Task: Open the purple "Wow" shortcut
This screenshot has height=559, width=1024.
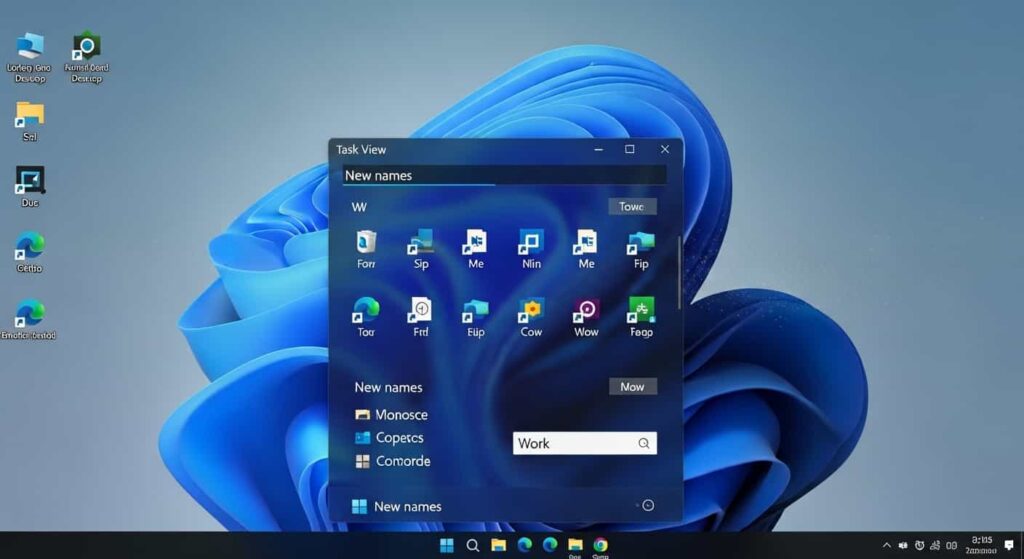Action: click(x=586, y=312)
